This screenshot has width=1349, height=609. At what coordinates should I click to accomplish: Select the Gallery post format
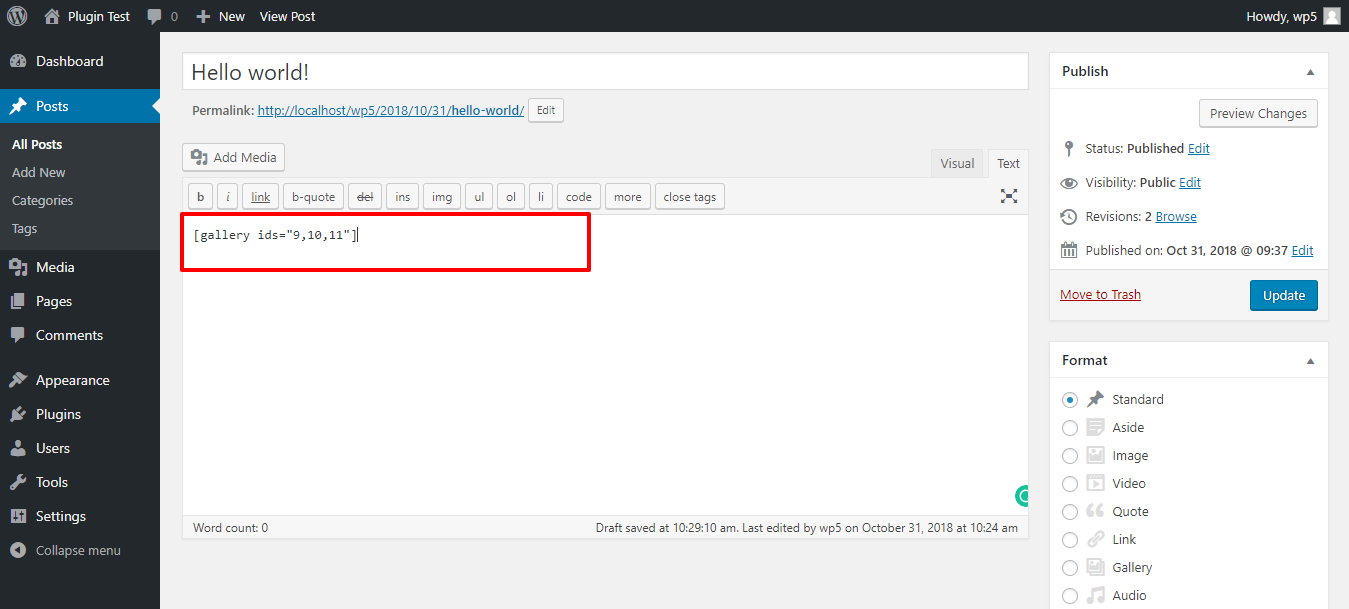click(1070, 567)
